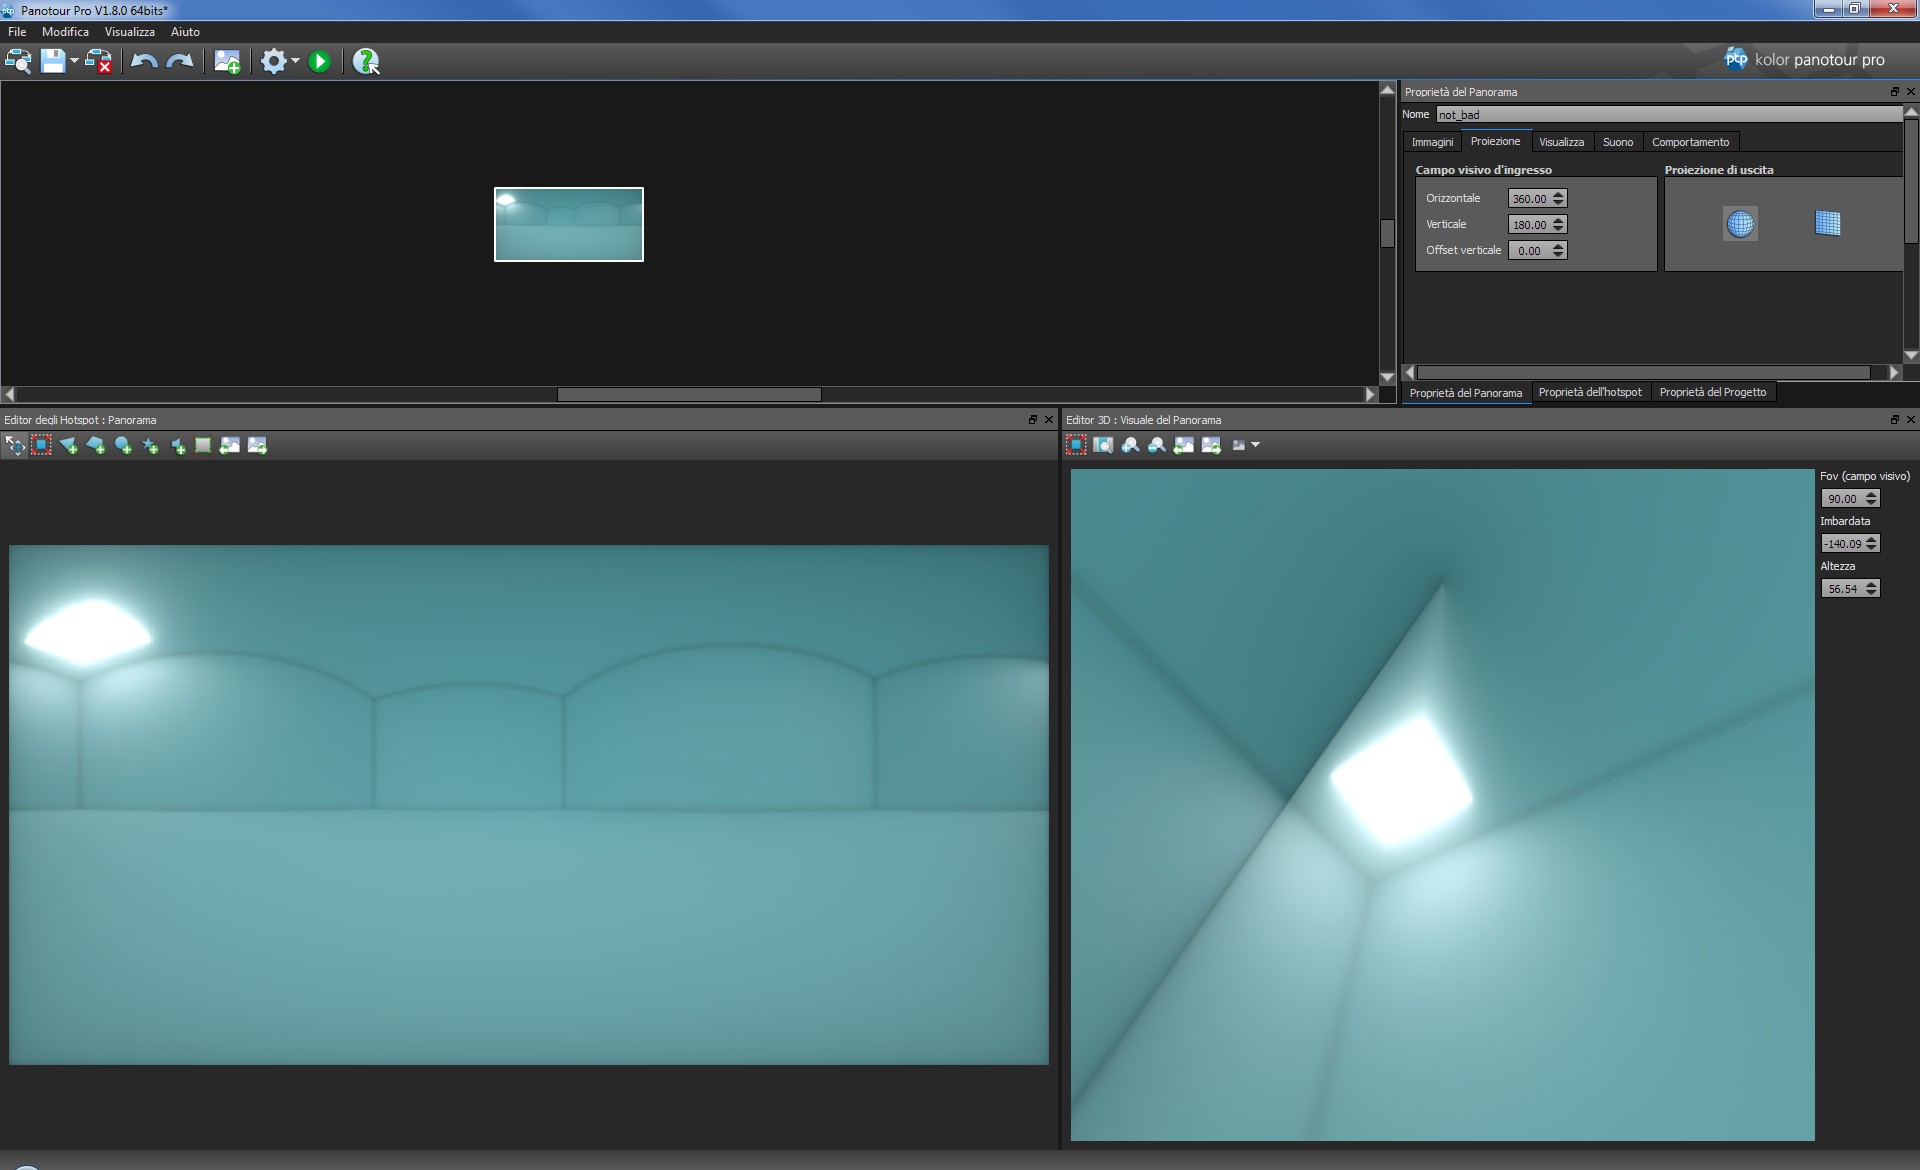The width and height of the screenshot is (1920, 1170).
Task: Open the 3D editor image view dropdown
Action: (x=1255, y=446)
